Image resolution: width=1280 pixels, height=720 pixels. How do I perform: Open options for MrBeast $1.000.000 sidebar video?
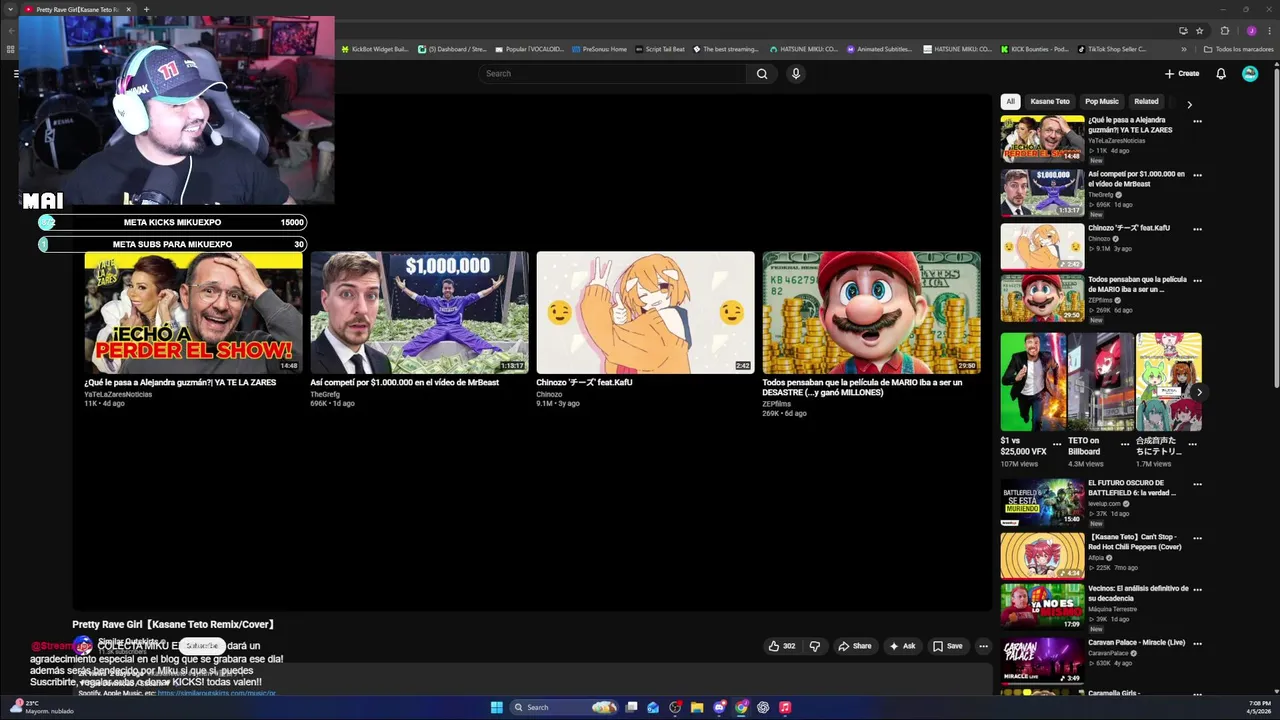pyautogui.click(x=1197, y=175)
